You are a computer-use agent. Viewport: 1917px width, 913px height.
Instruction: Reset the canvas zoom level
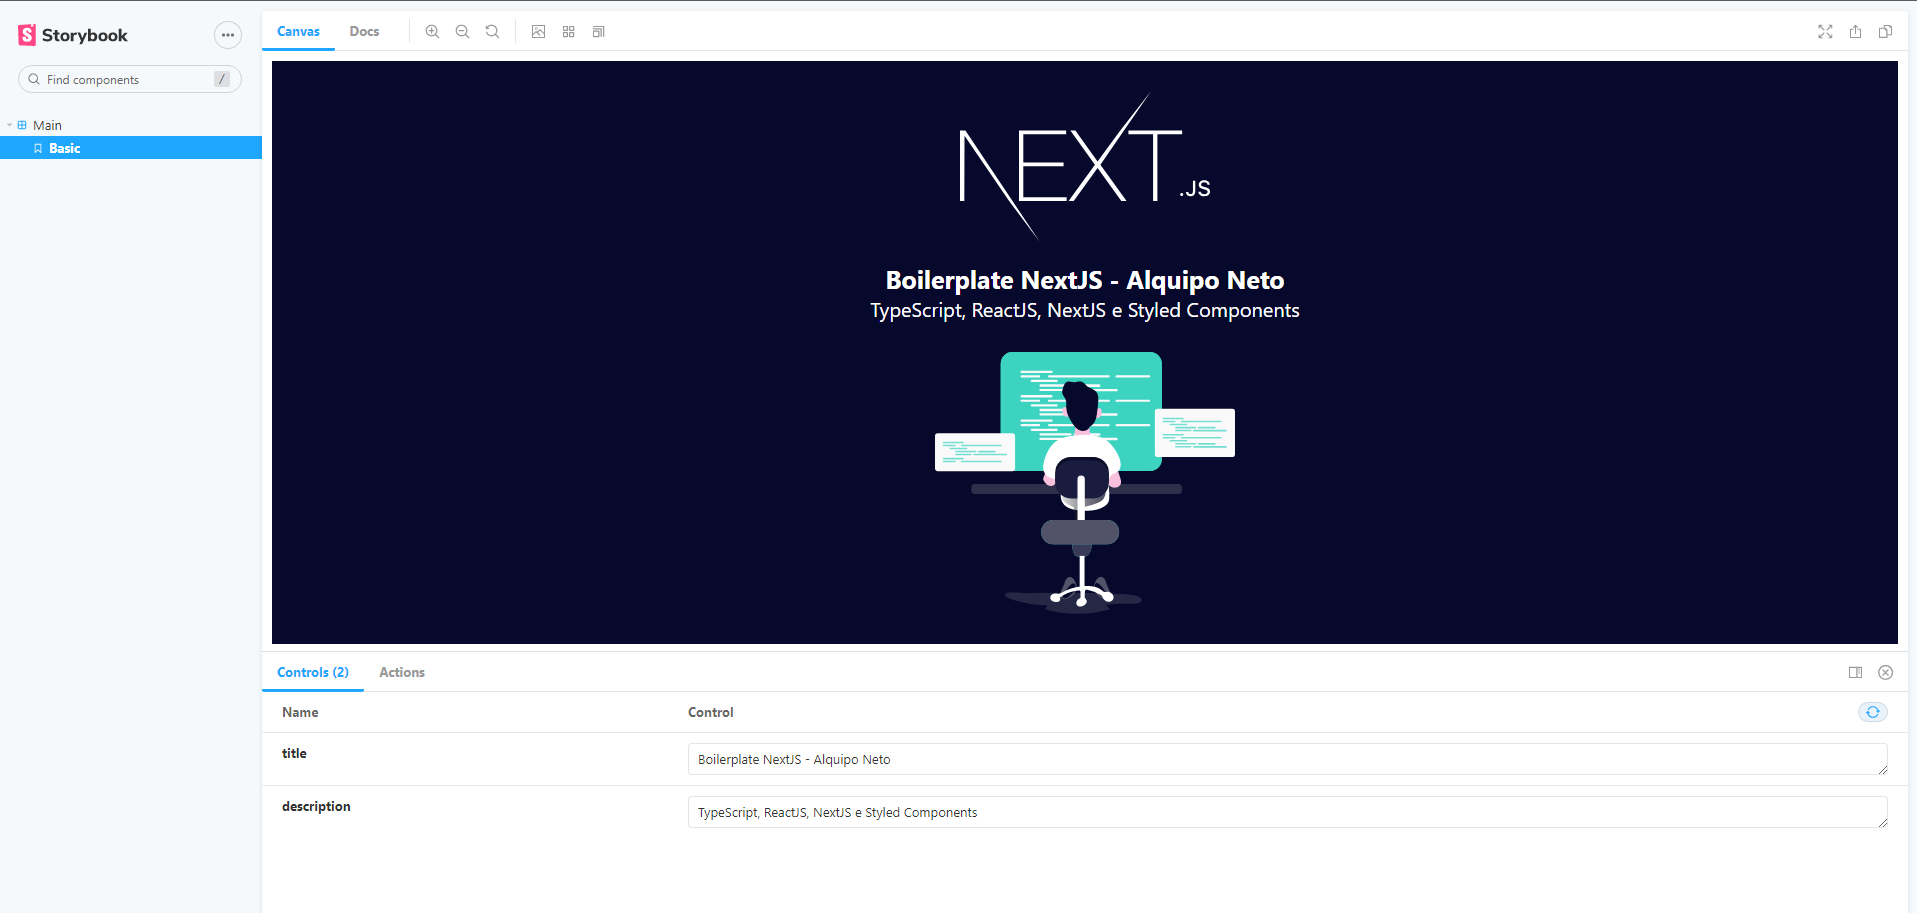click(492, 32)
